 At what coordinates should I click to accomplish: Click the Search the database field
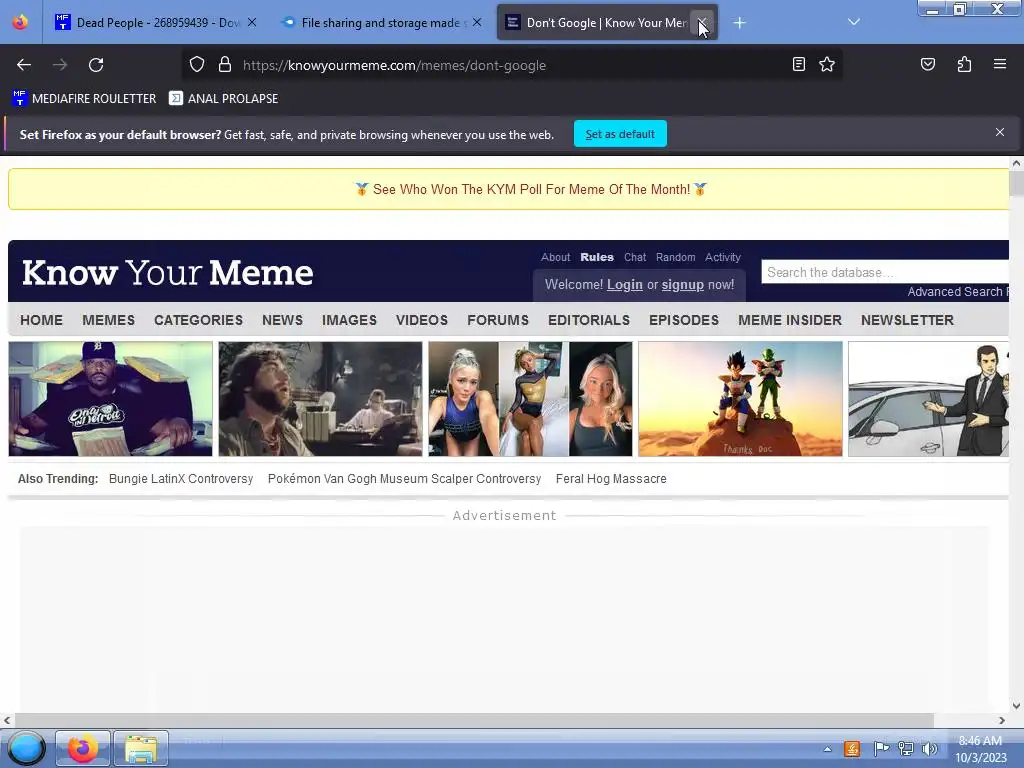(x=885, y=272)
